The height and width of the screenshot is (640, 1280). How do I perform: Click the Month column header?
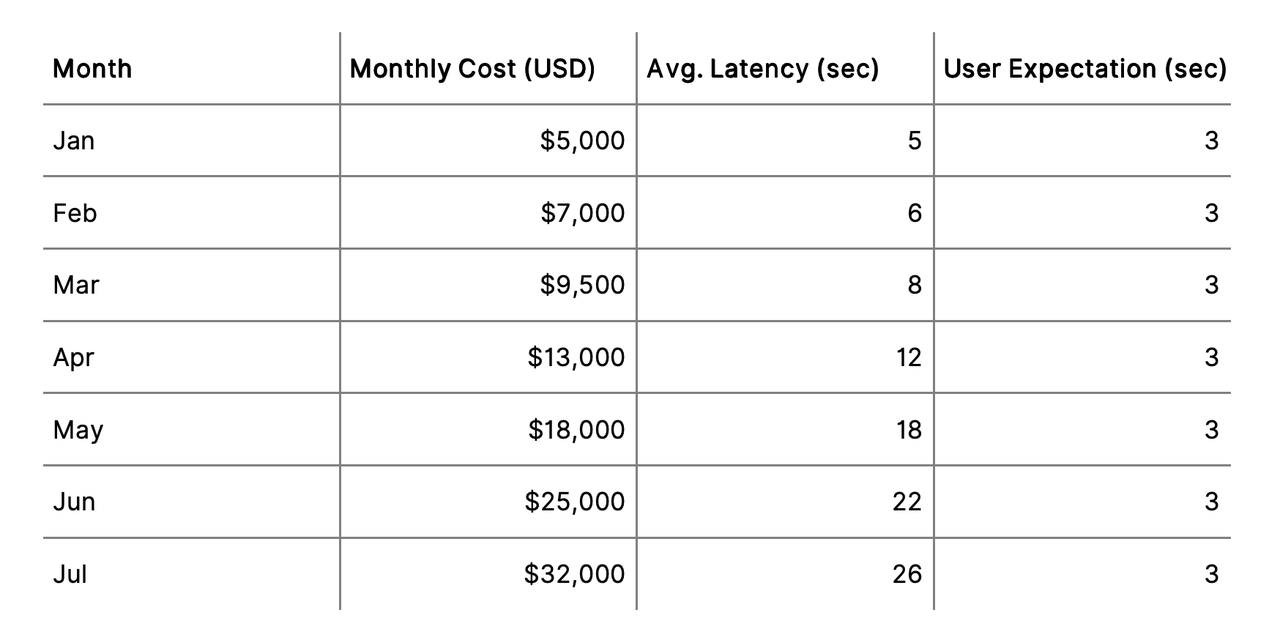[92, 69]
